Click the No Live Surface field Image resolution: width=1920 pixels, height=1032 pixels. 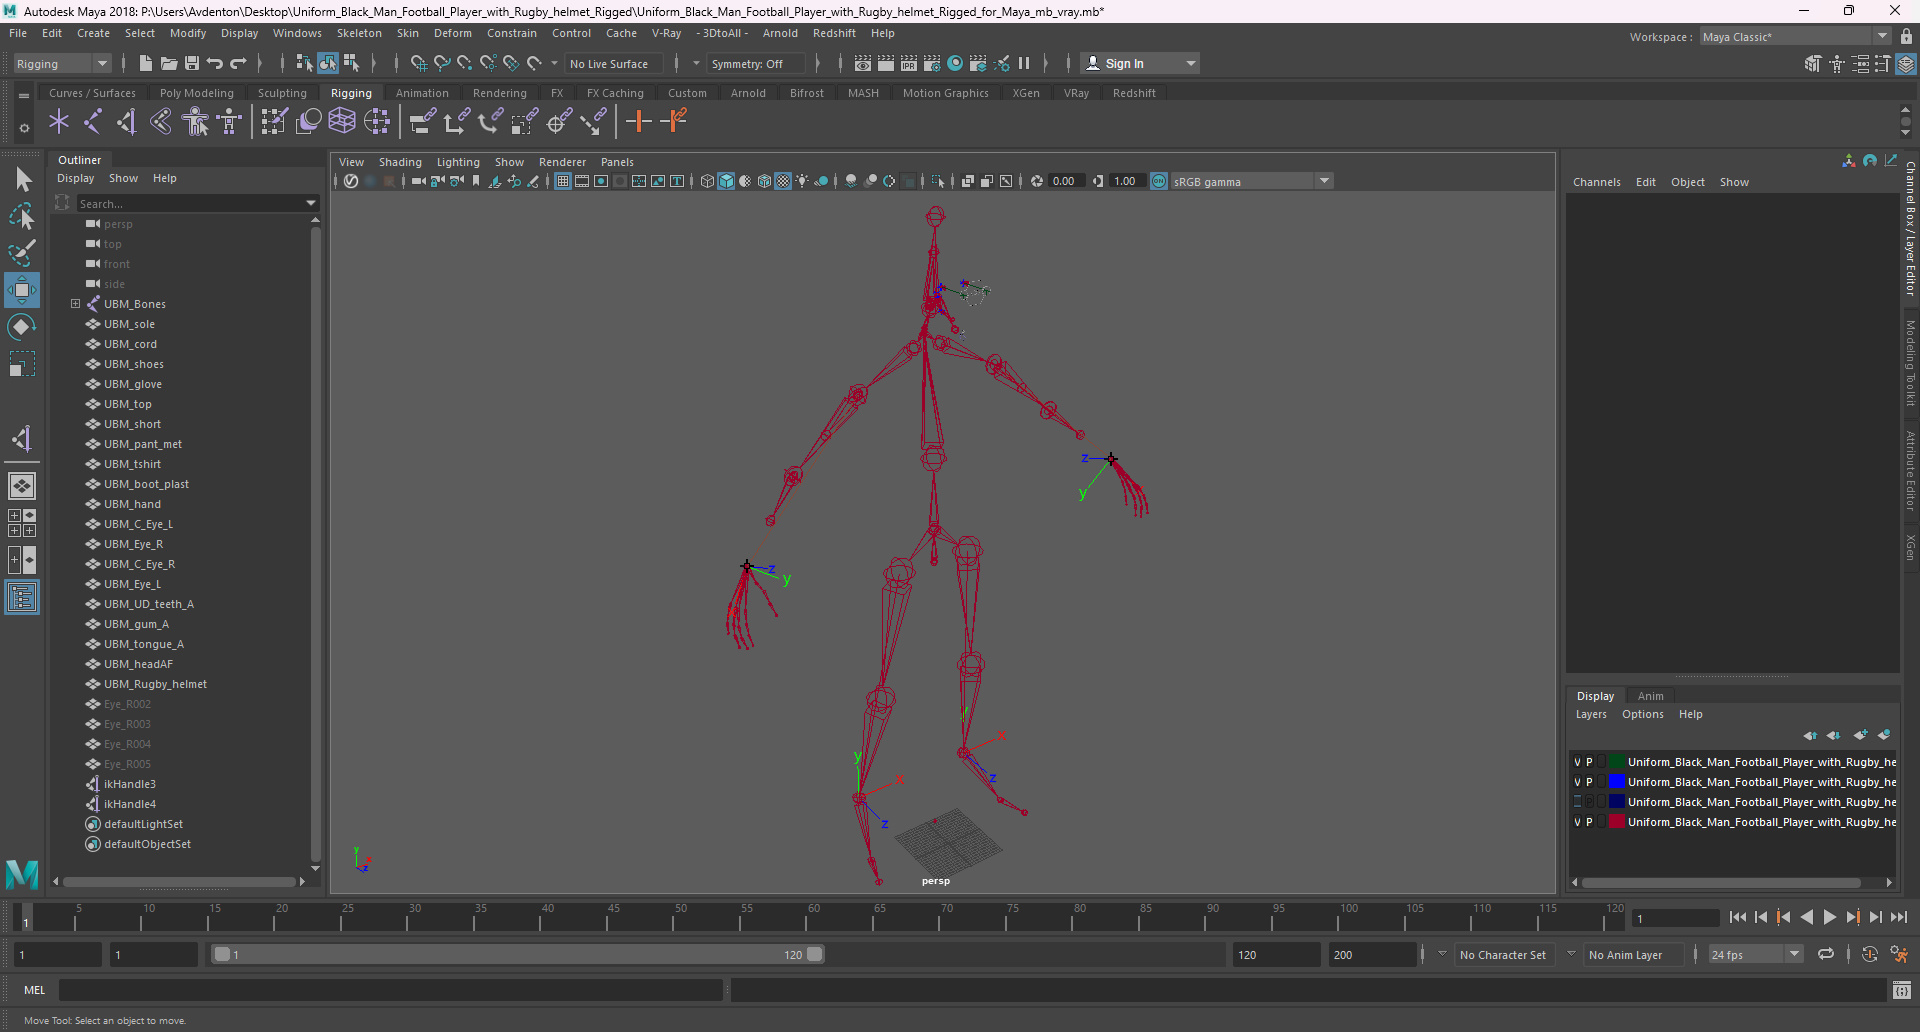point(614,63)
